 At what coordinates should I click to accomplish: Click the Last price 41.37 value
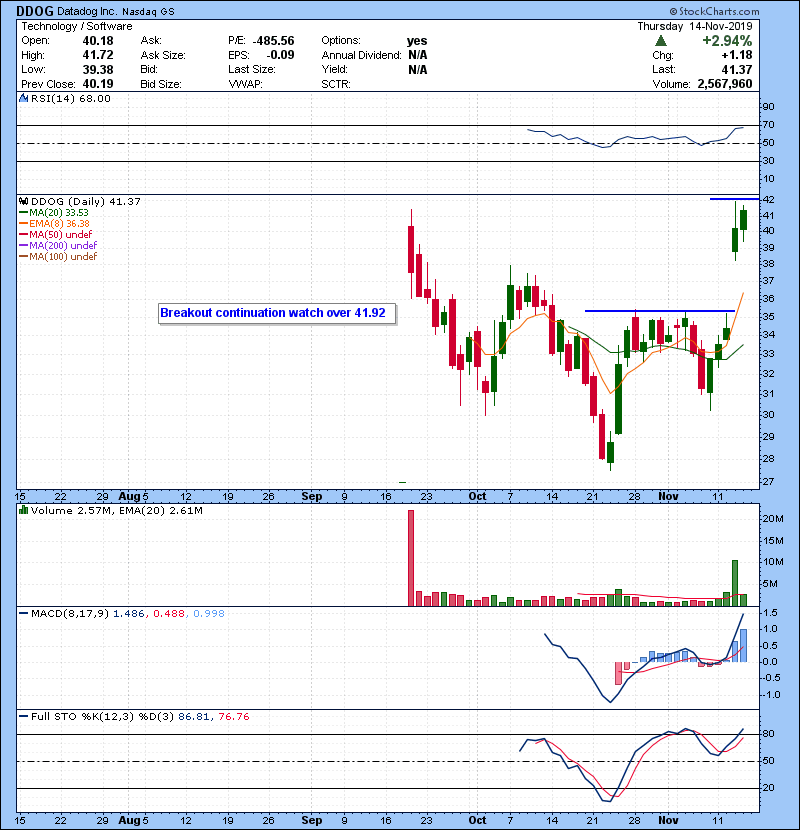[736, 69]
